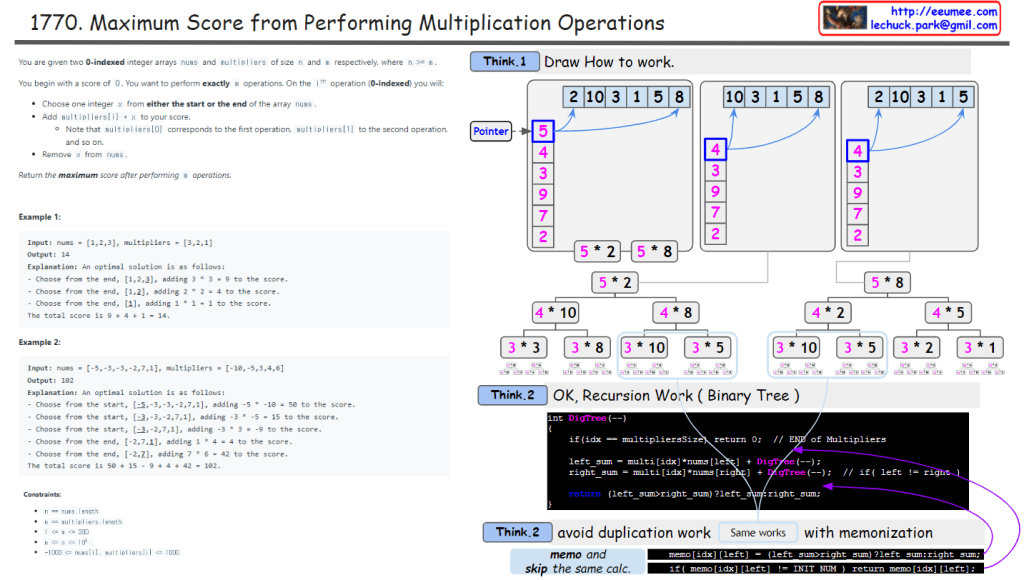Click the blue-outlined 5 pointer cell
The width and height of the screenshot is (1024, 580).
(x=543, y=131)
